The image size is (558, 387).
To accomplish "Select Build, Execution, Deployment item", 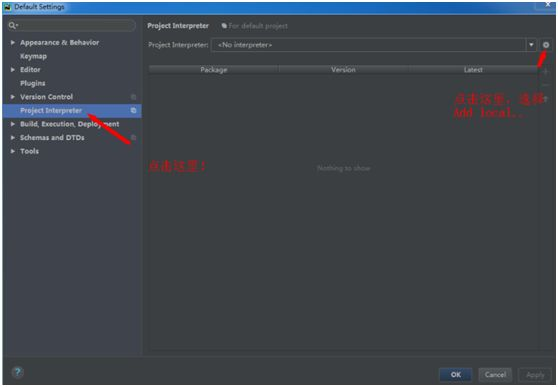I will click(x=69, y=124).
